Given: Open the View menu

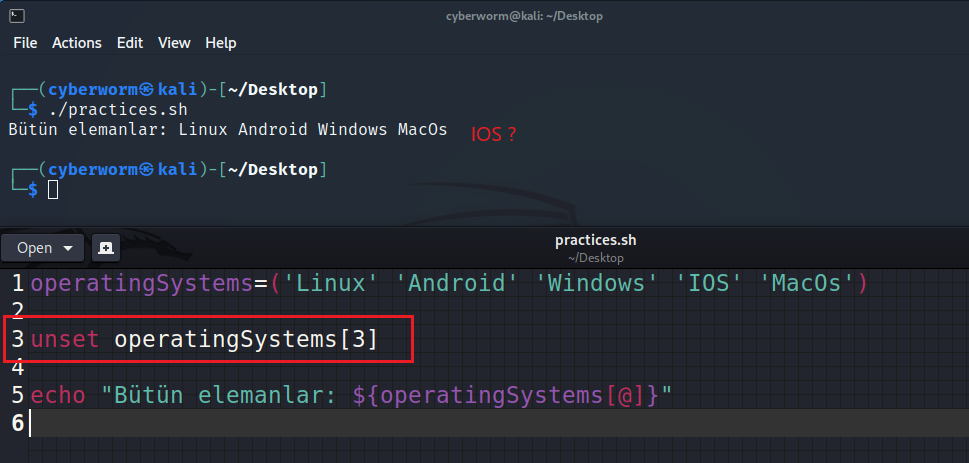Looking at the screenshot, I should 174,43.
